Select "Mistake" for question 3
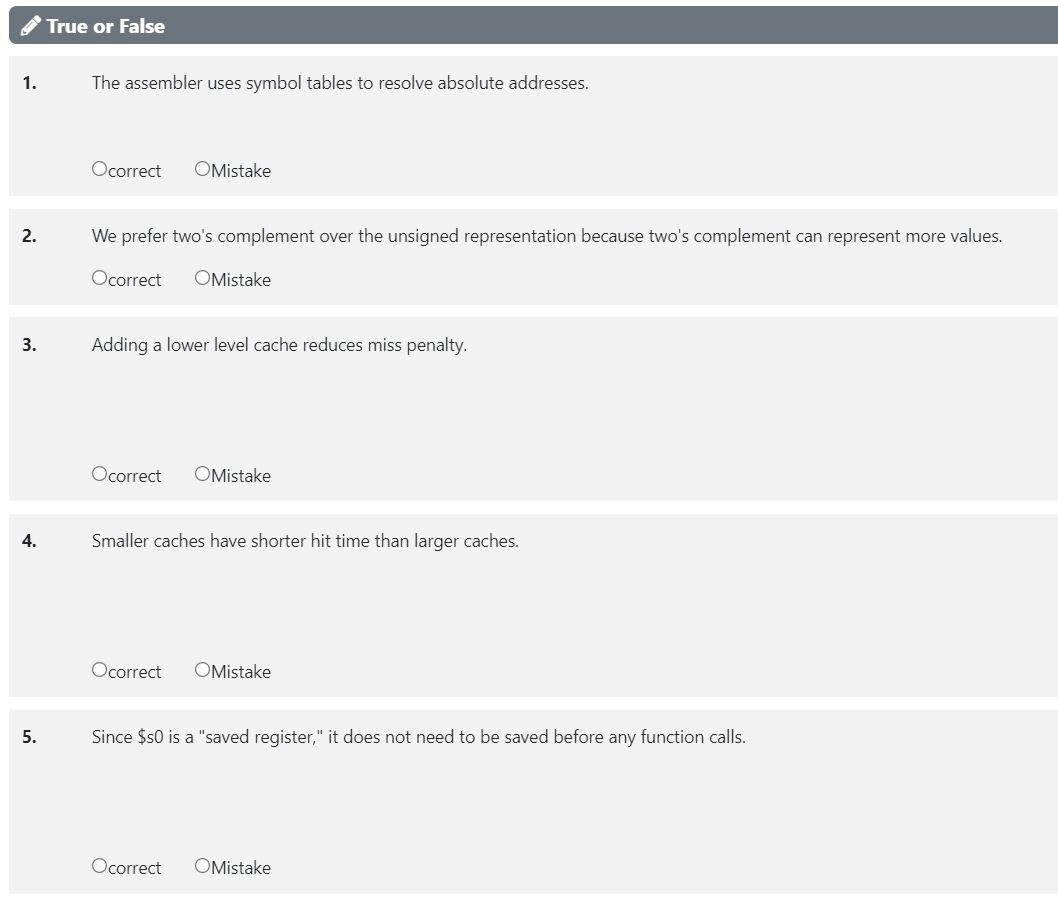The image size is (1058, 902). [203, 474]
